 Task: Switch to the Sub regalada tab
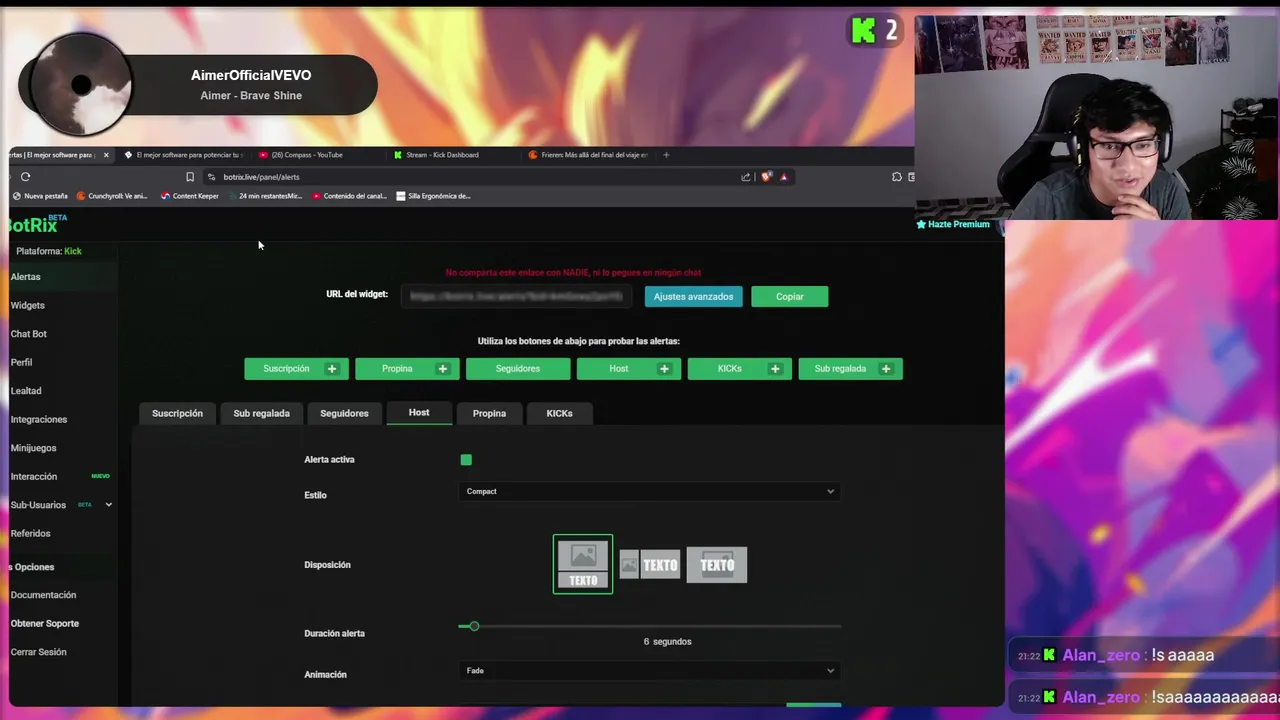262,413
